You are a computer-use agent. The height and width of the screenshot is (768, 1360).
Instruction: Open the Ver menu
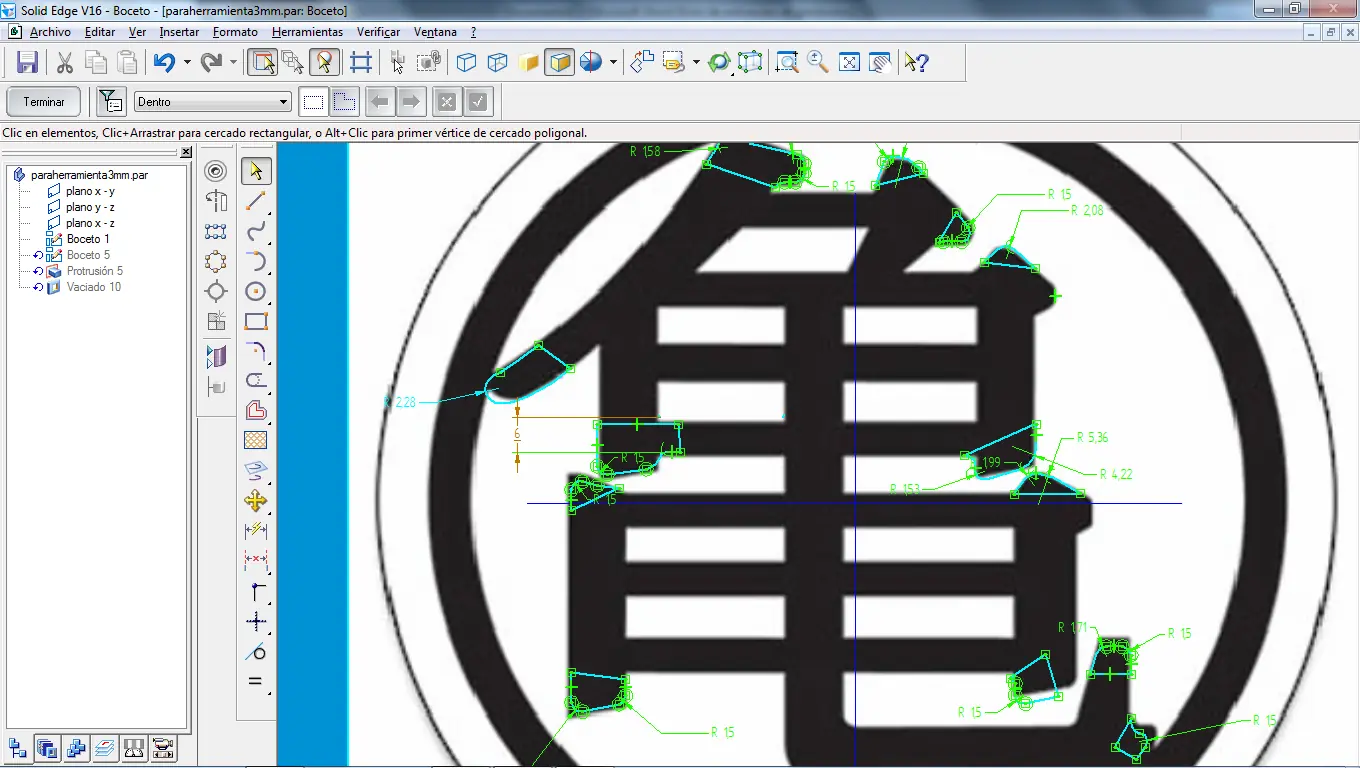pyautogui.click(x=137, y=32)
